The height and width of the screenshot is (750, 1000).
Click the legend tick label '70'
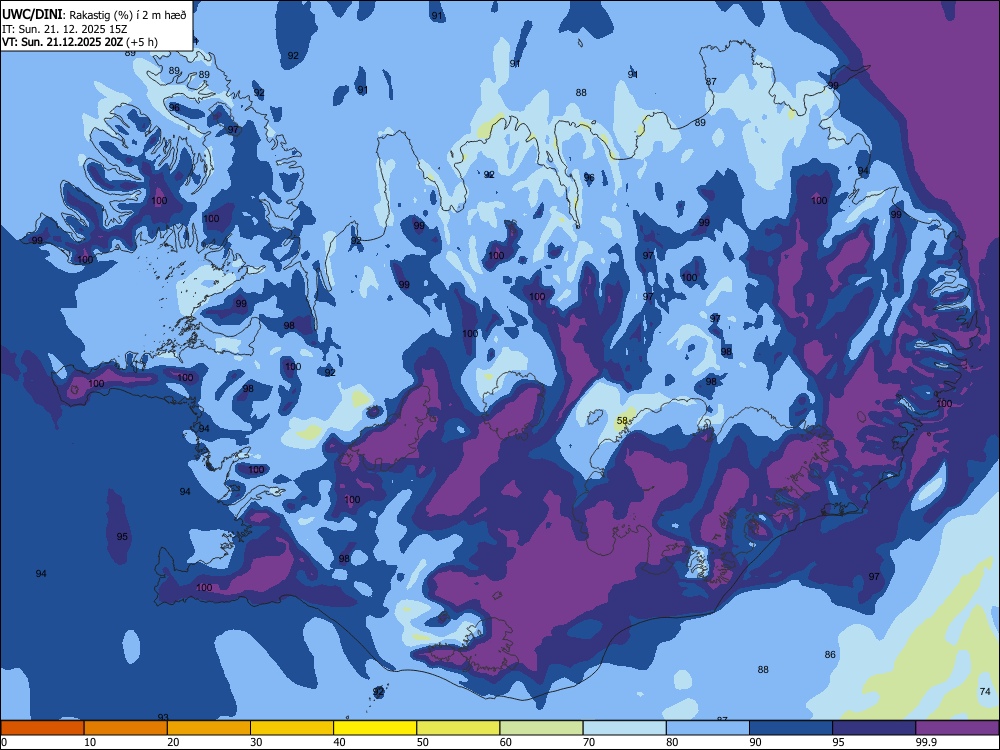589,742
